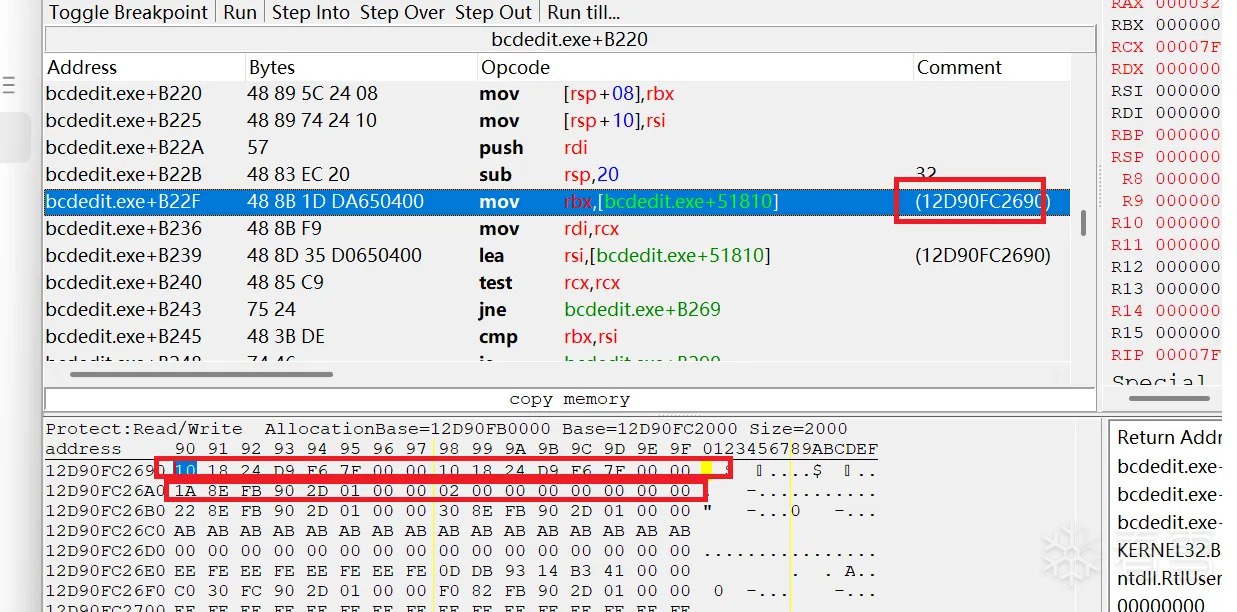Click the R13 register value

click(1189, 289)
